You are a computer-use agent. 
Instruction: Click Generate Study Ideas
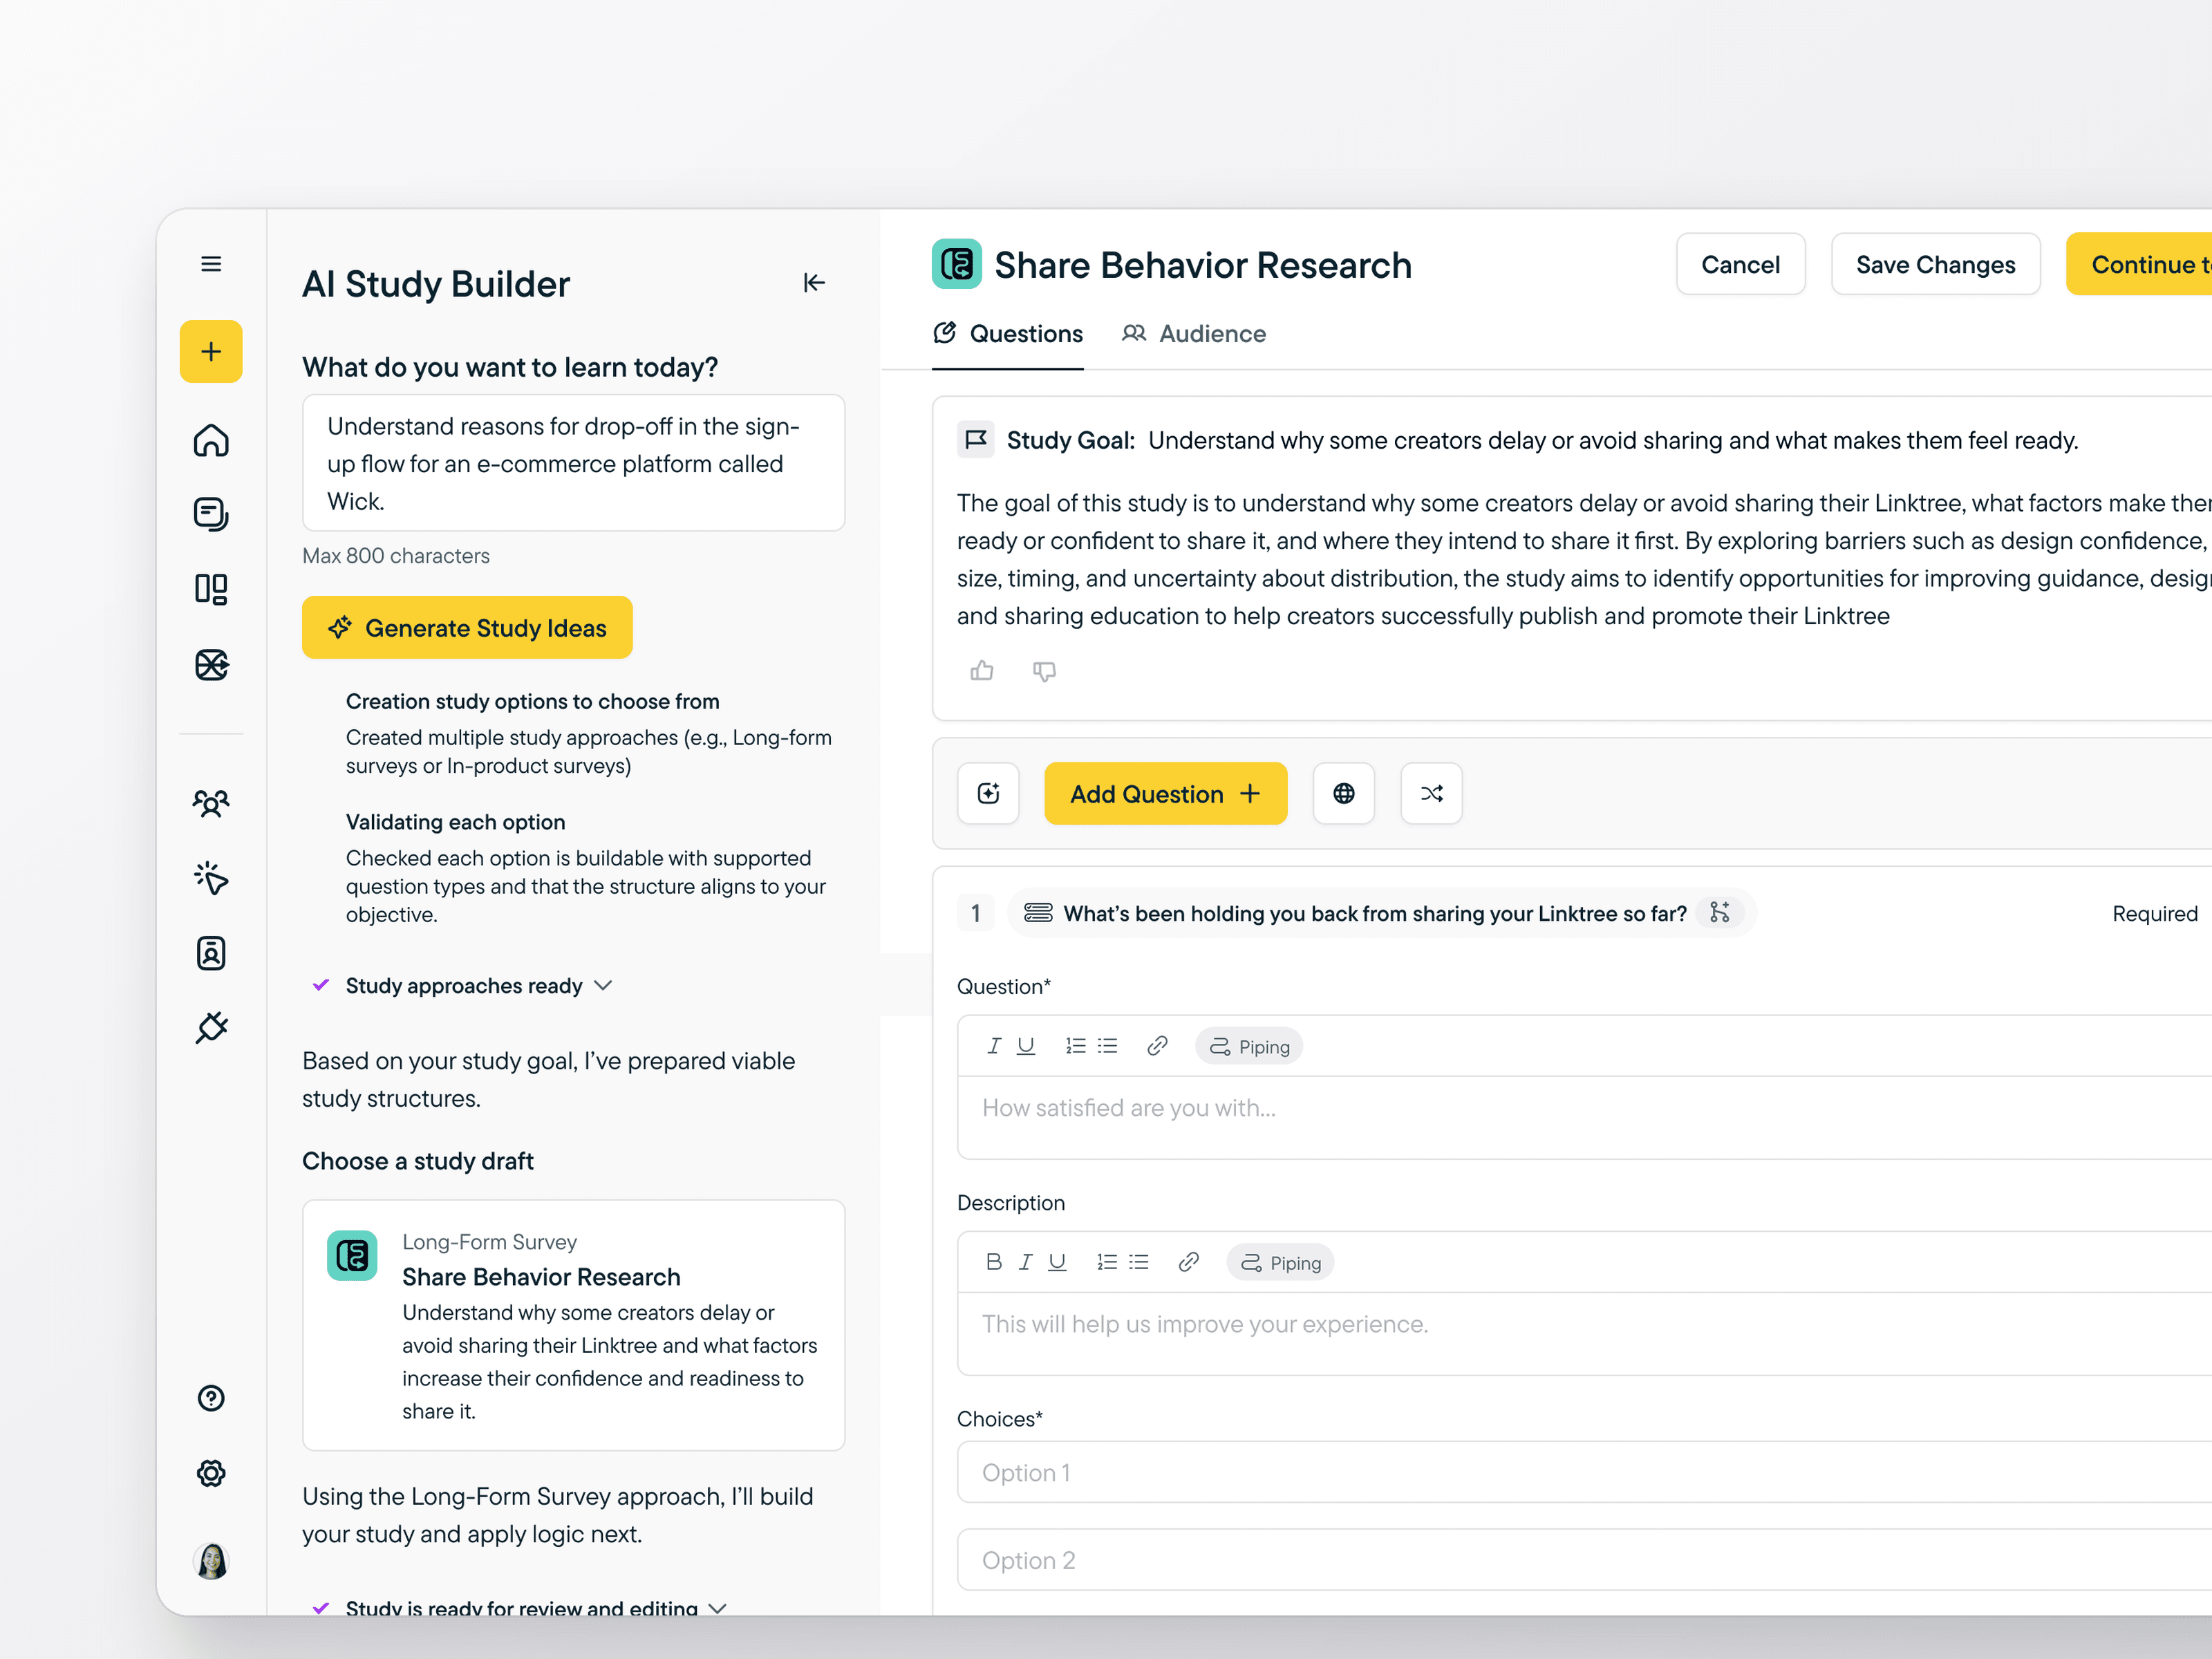coord(467,627)
